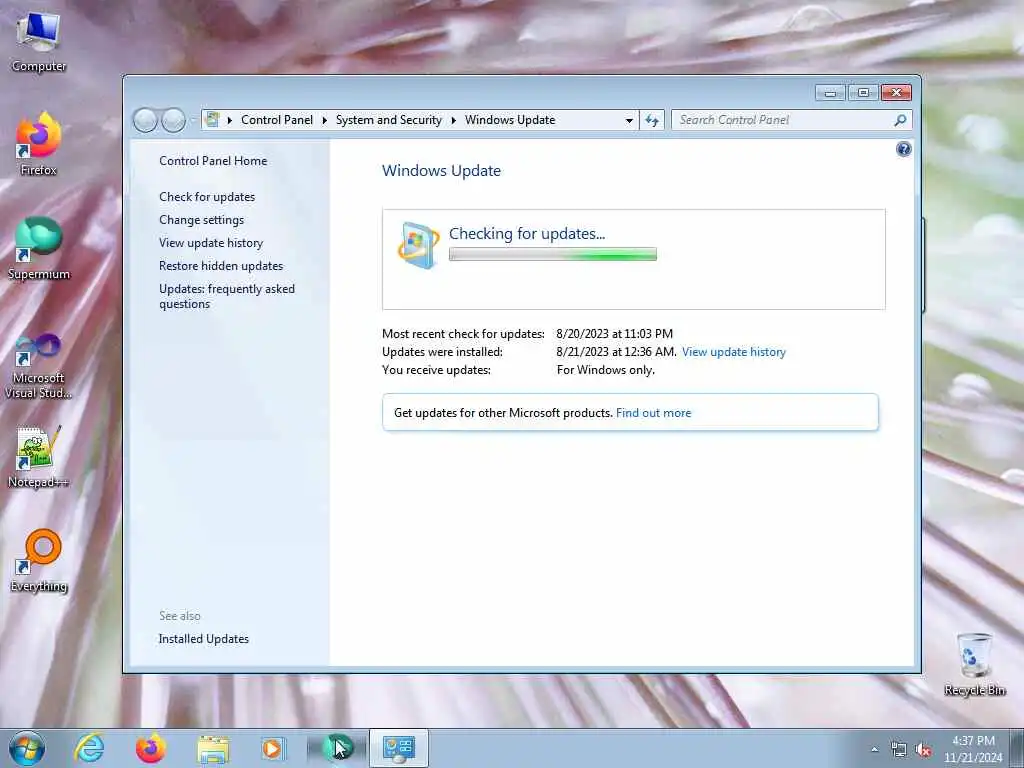Show hidden tray icons arrow
1024x768 pixels.
click(x=874, y=750)
